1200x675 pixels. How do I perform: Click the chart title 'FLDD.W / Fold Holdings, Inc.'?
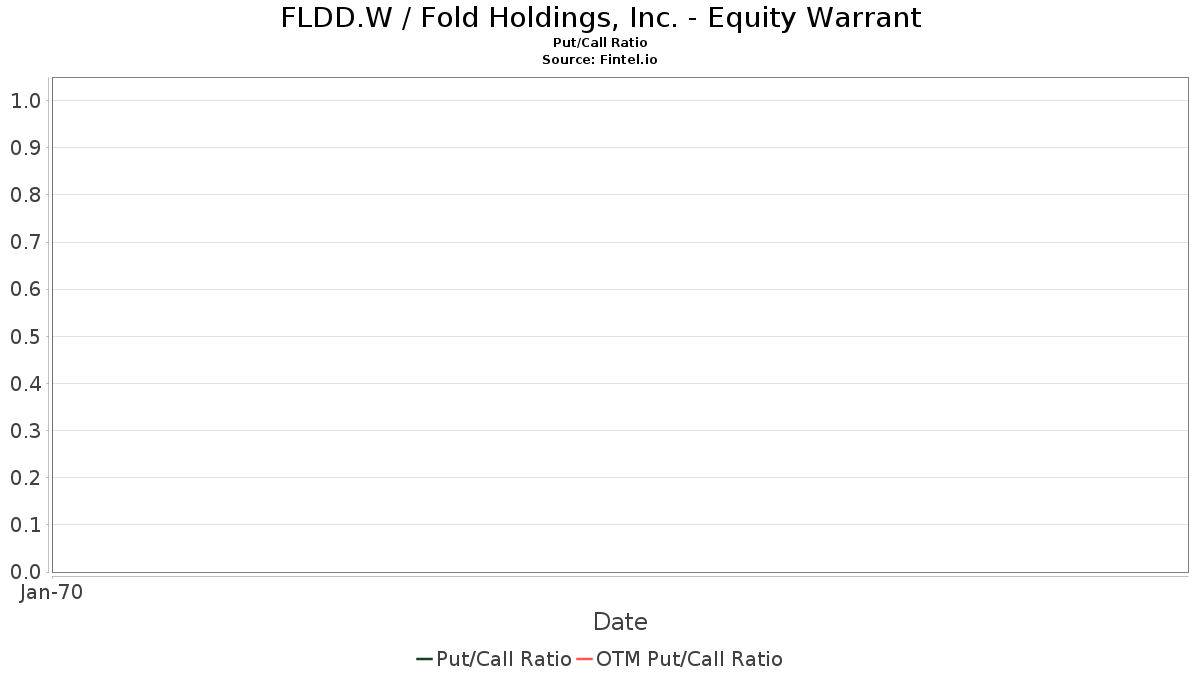coord(600,18)
